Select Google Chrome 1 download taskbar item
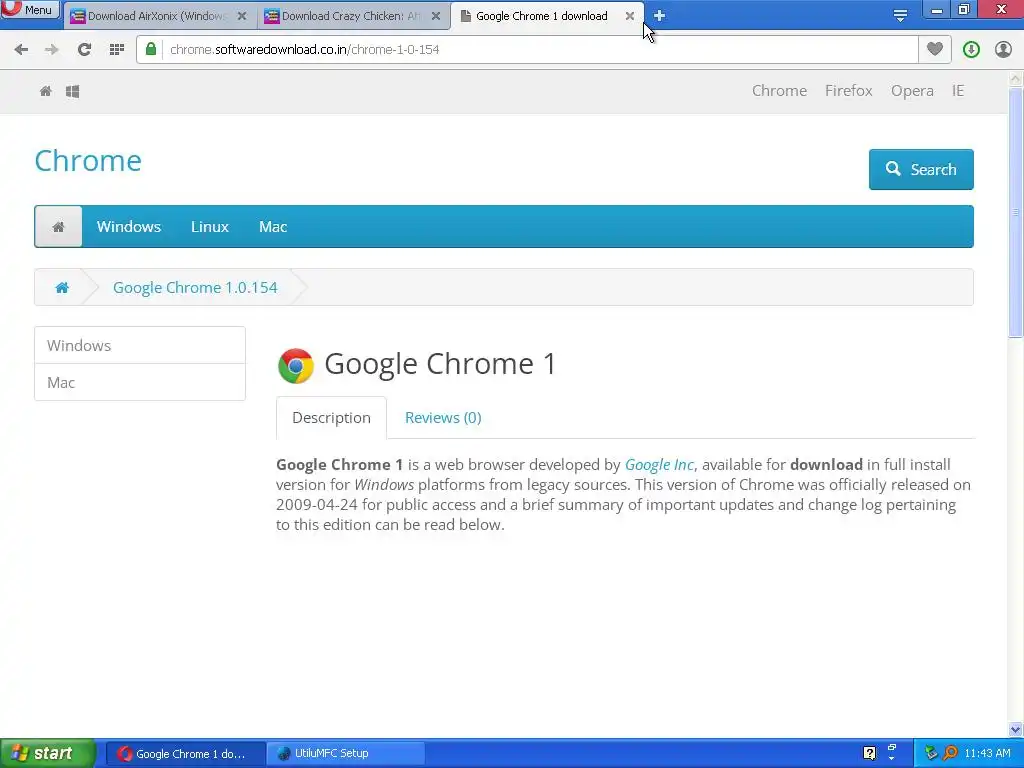This screenshot has width=1024, height=768. [x=185, y=754]
